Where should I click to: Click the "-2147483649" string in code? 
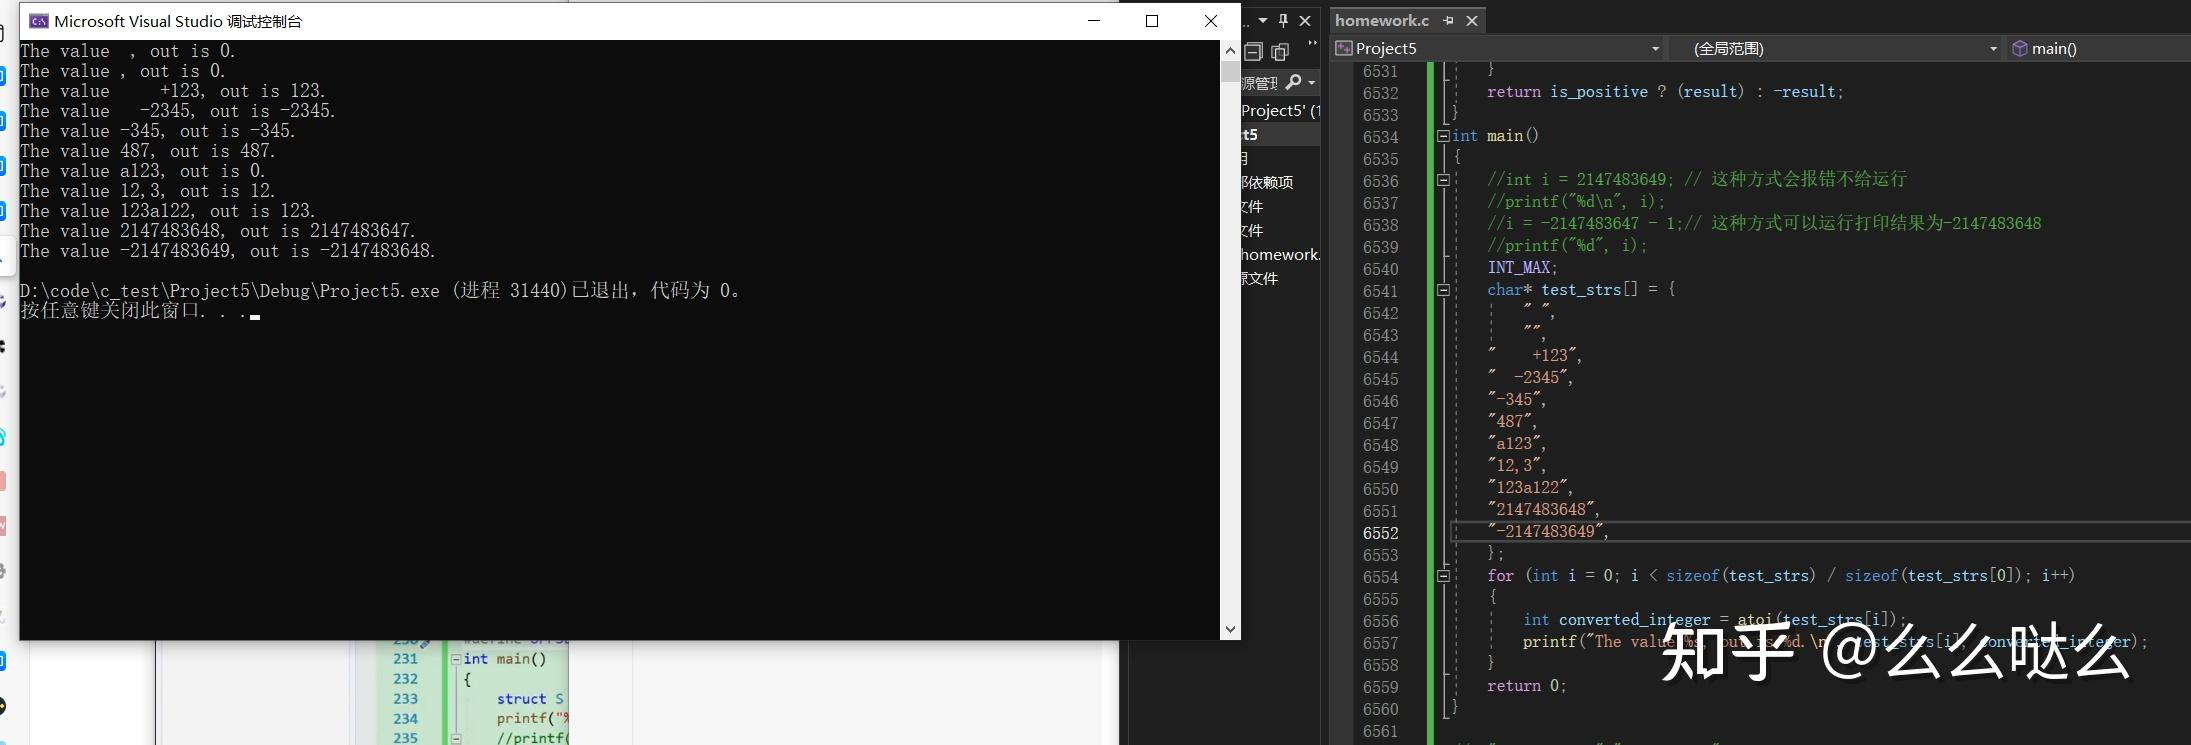1545,531
